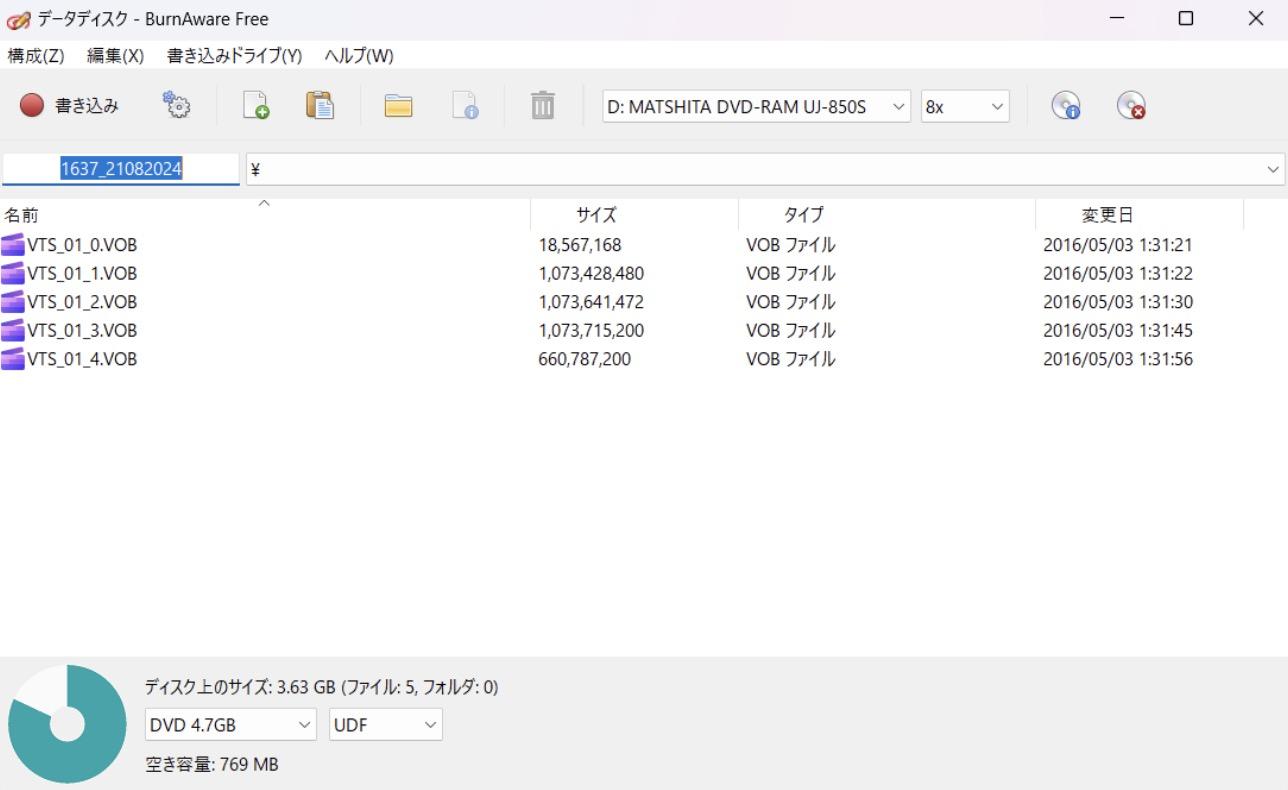
Task: Open the ヘルプ(W) menu
Action: [359, 55]
